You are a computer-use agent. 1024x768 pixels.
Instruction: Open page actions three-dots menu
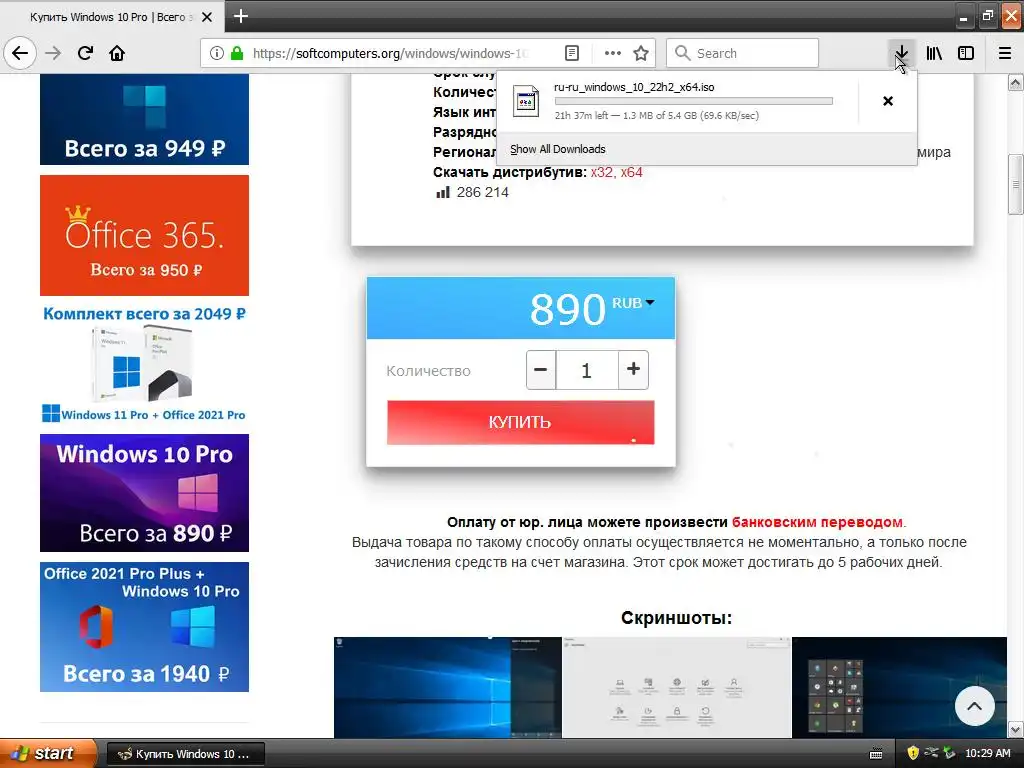(613, 53)
